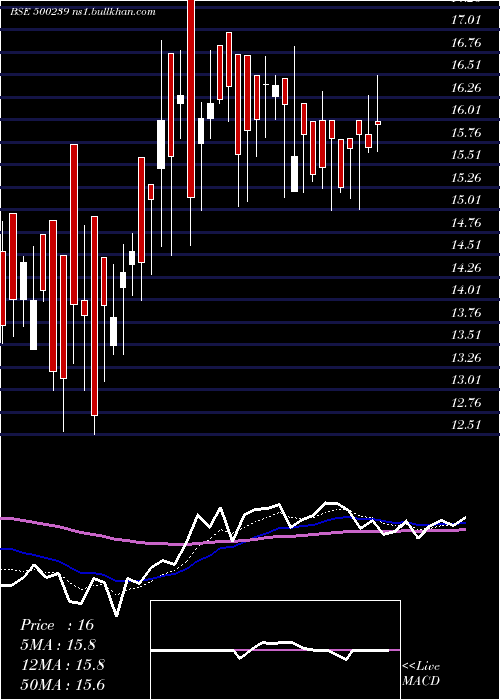Click the 12.76 price axis label
The height and width of the screenshot is (700, 500).
466,403
